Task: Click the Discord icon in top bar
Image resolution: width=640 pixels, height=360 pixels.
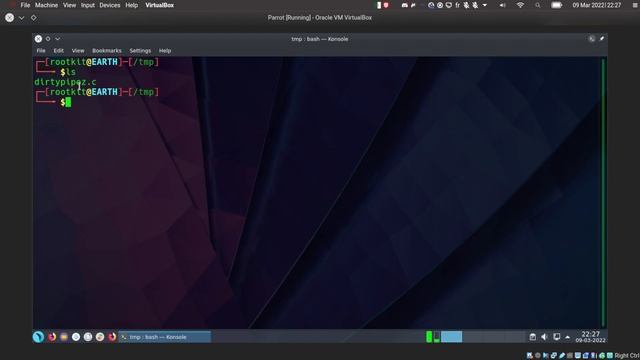Action: point(404,5)
